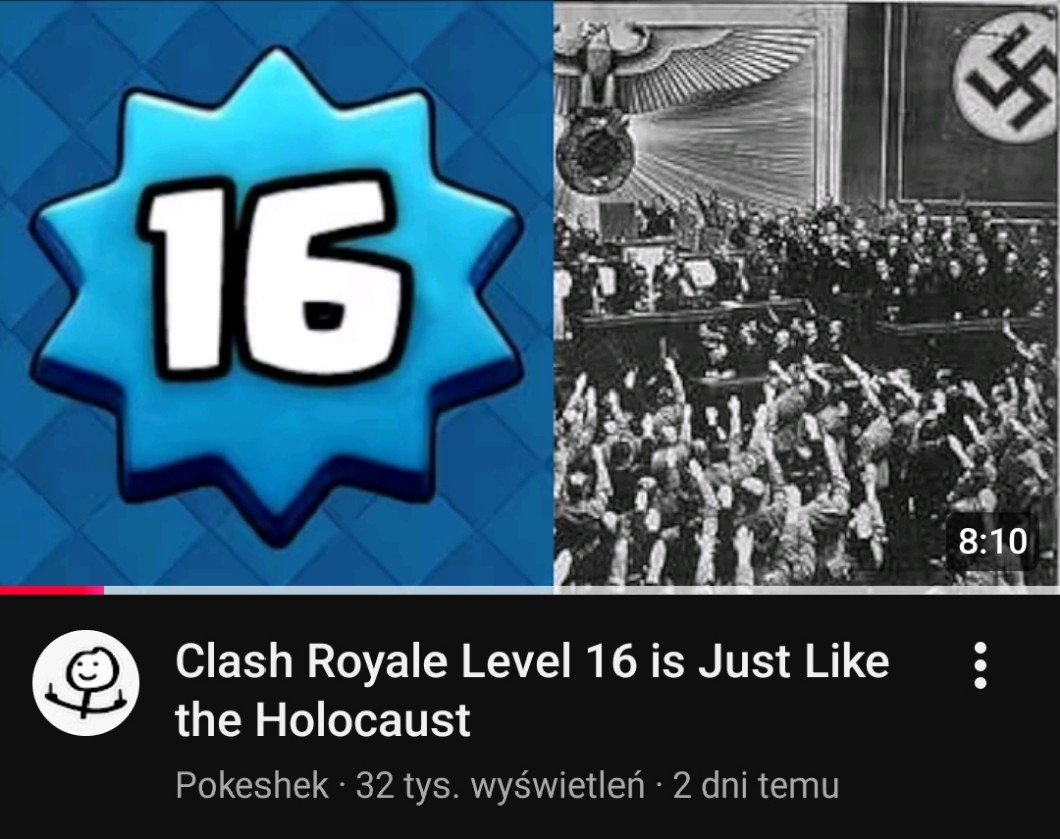Viewport: 1060px width, 839px height.
Task: Click the '2 dni temu' upload date
Action: coord(756,786)
